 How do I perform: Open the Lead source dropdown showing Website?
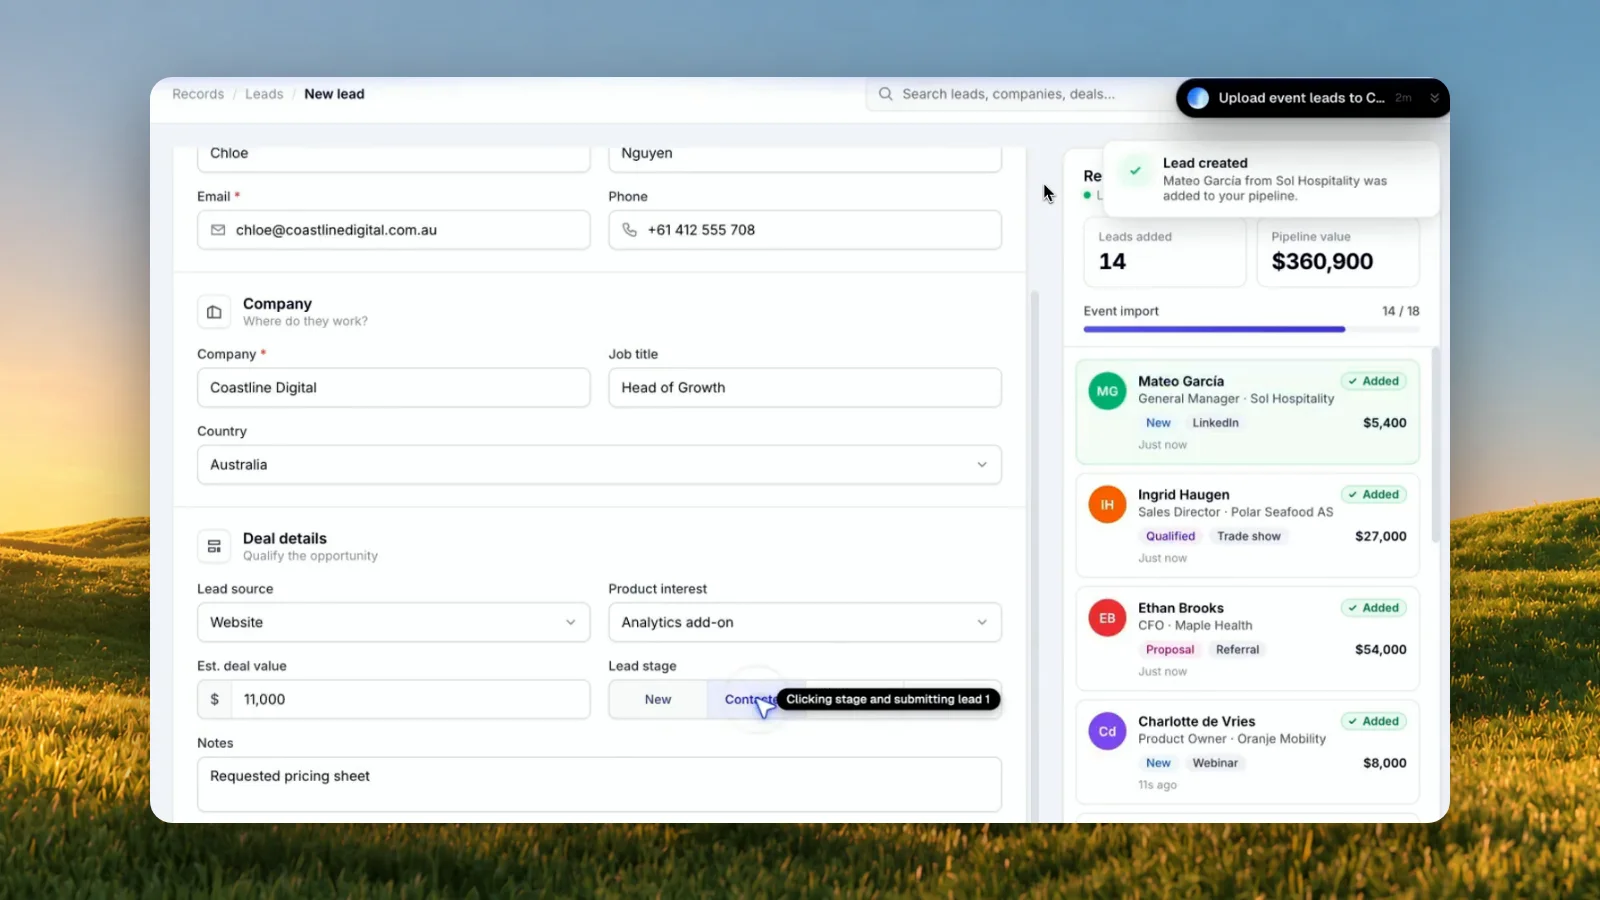click(394, 622)
